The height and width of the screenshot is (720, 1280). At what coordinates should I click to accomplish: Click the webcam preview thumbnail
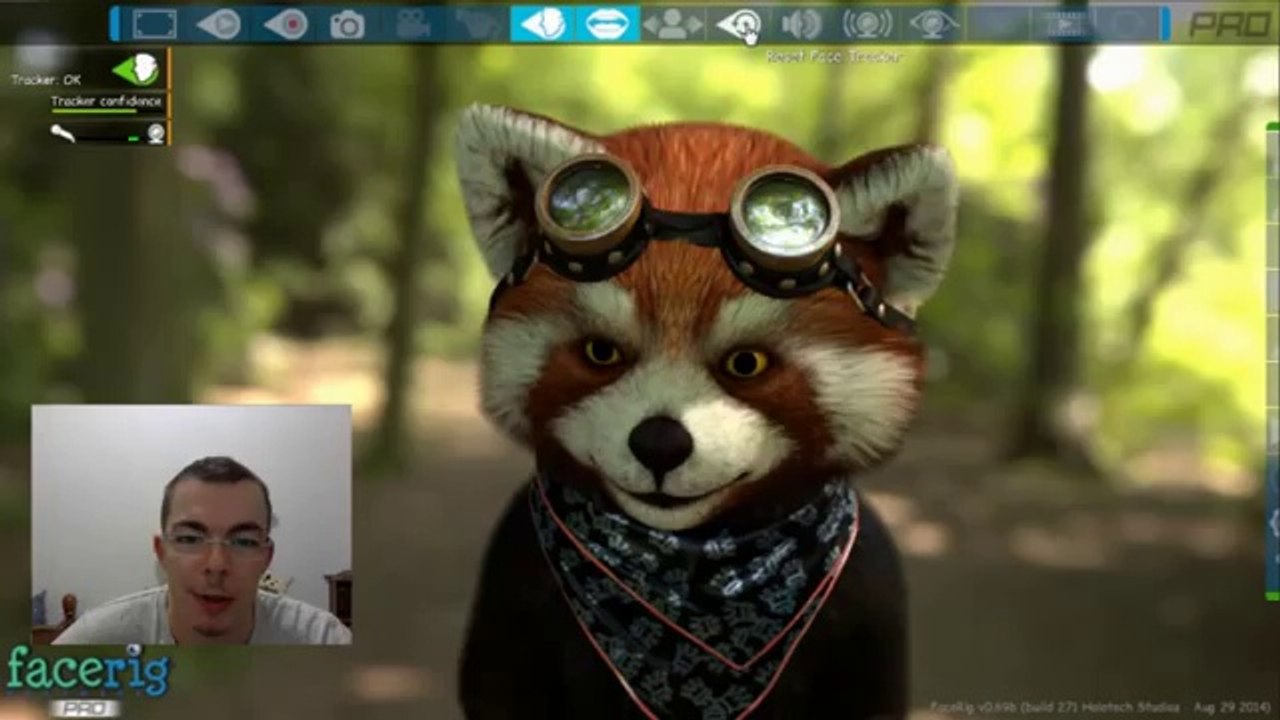tap(191, 524)
